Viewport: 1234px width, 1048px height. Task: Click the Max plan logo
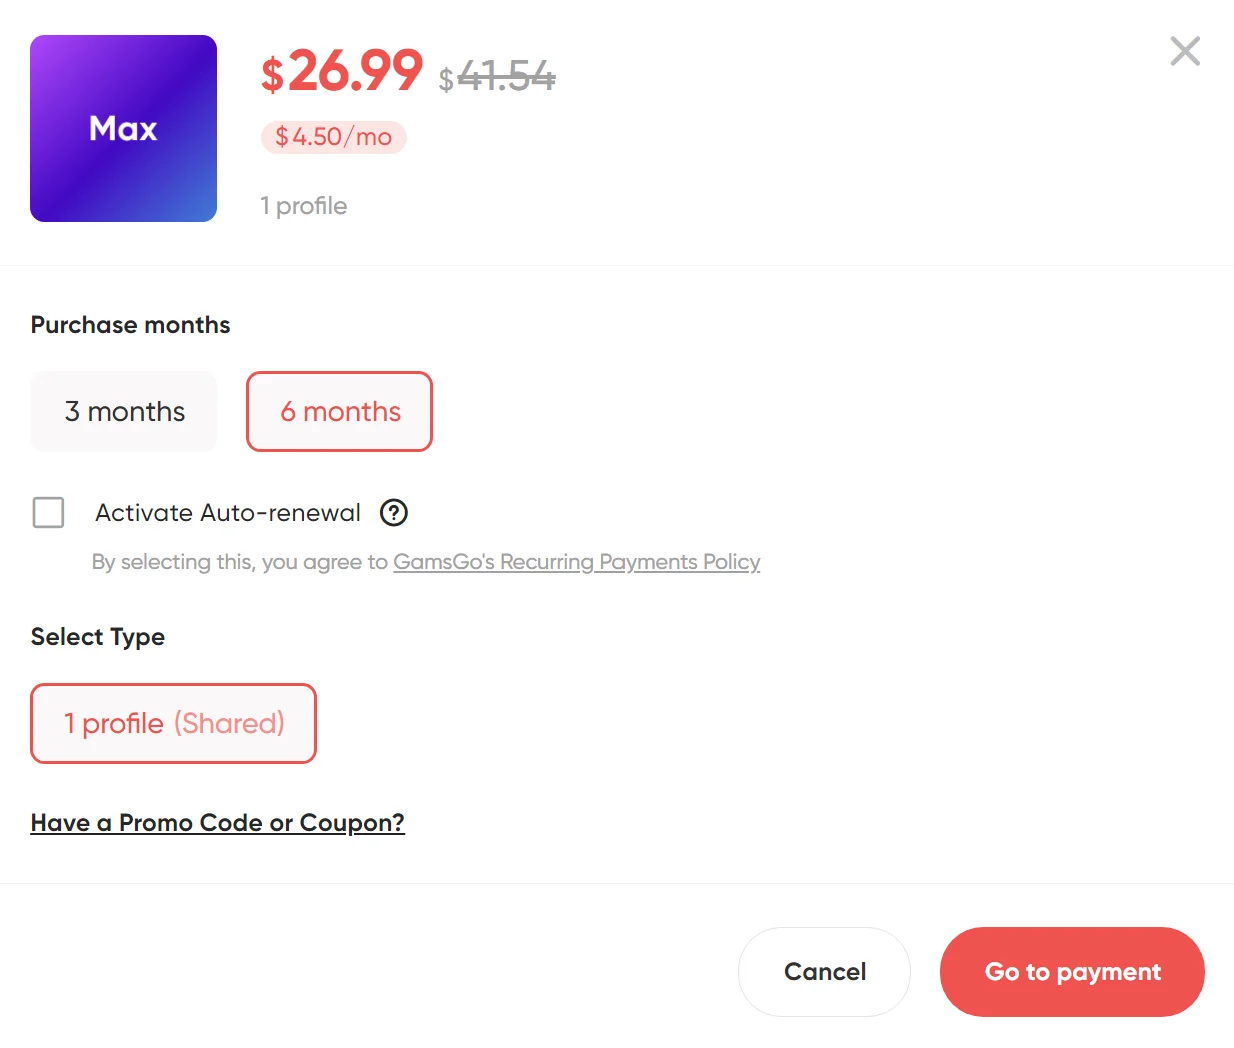[123, 128]
